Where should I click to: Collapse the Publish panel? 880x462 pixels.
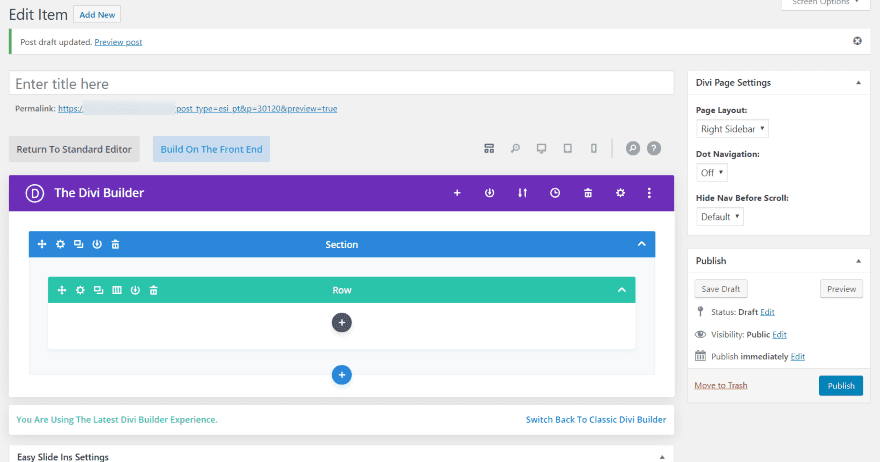(x=858, y=261)
